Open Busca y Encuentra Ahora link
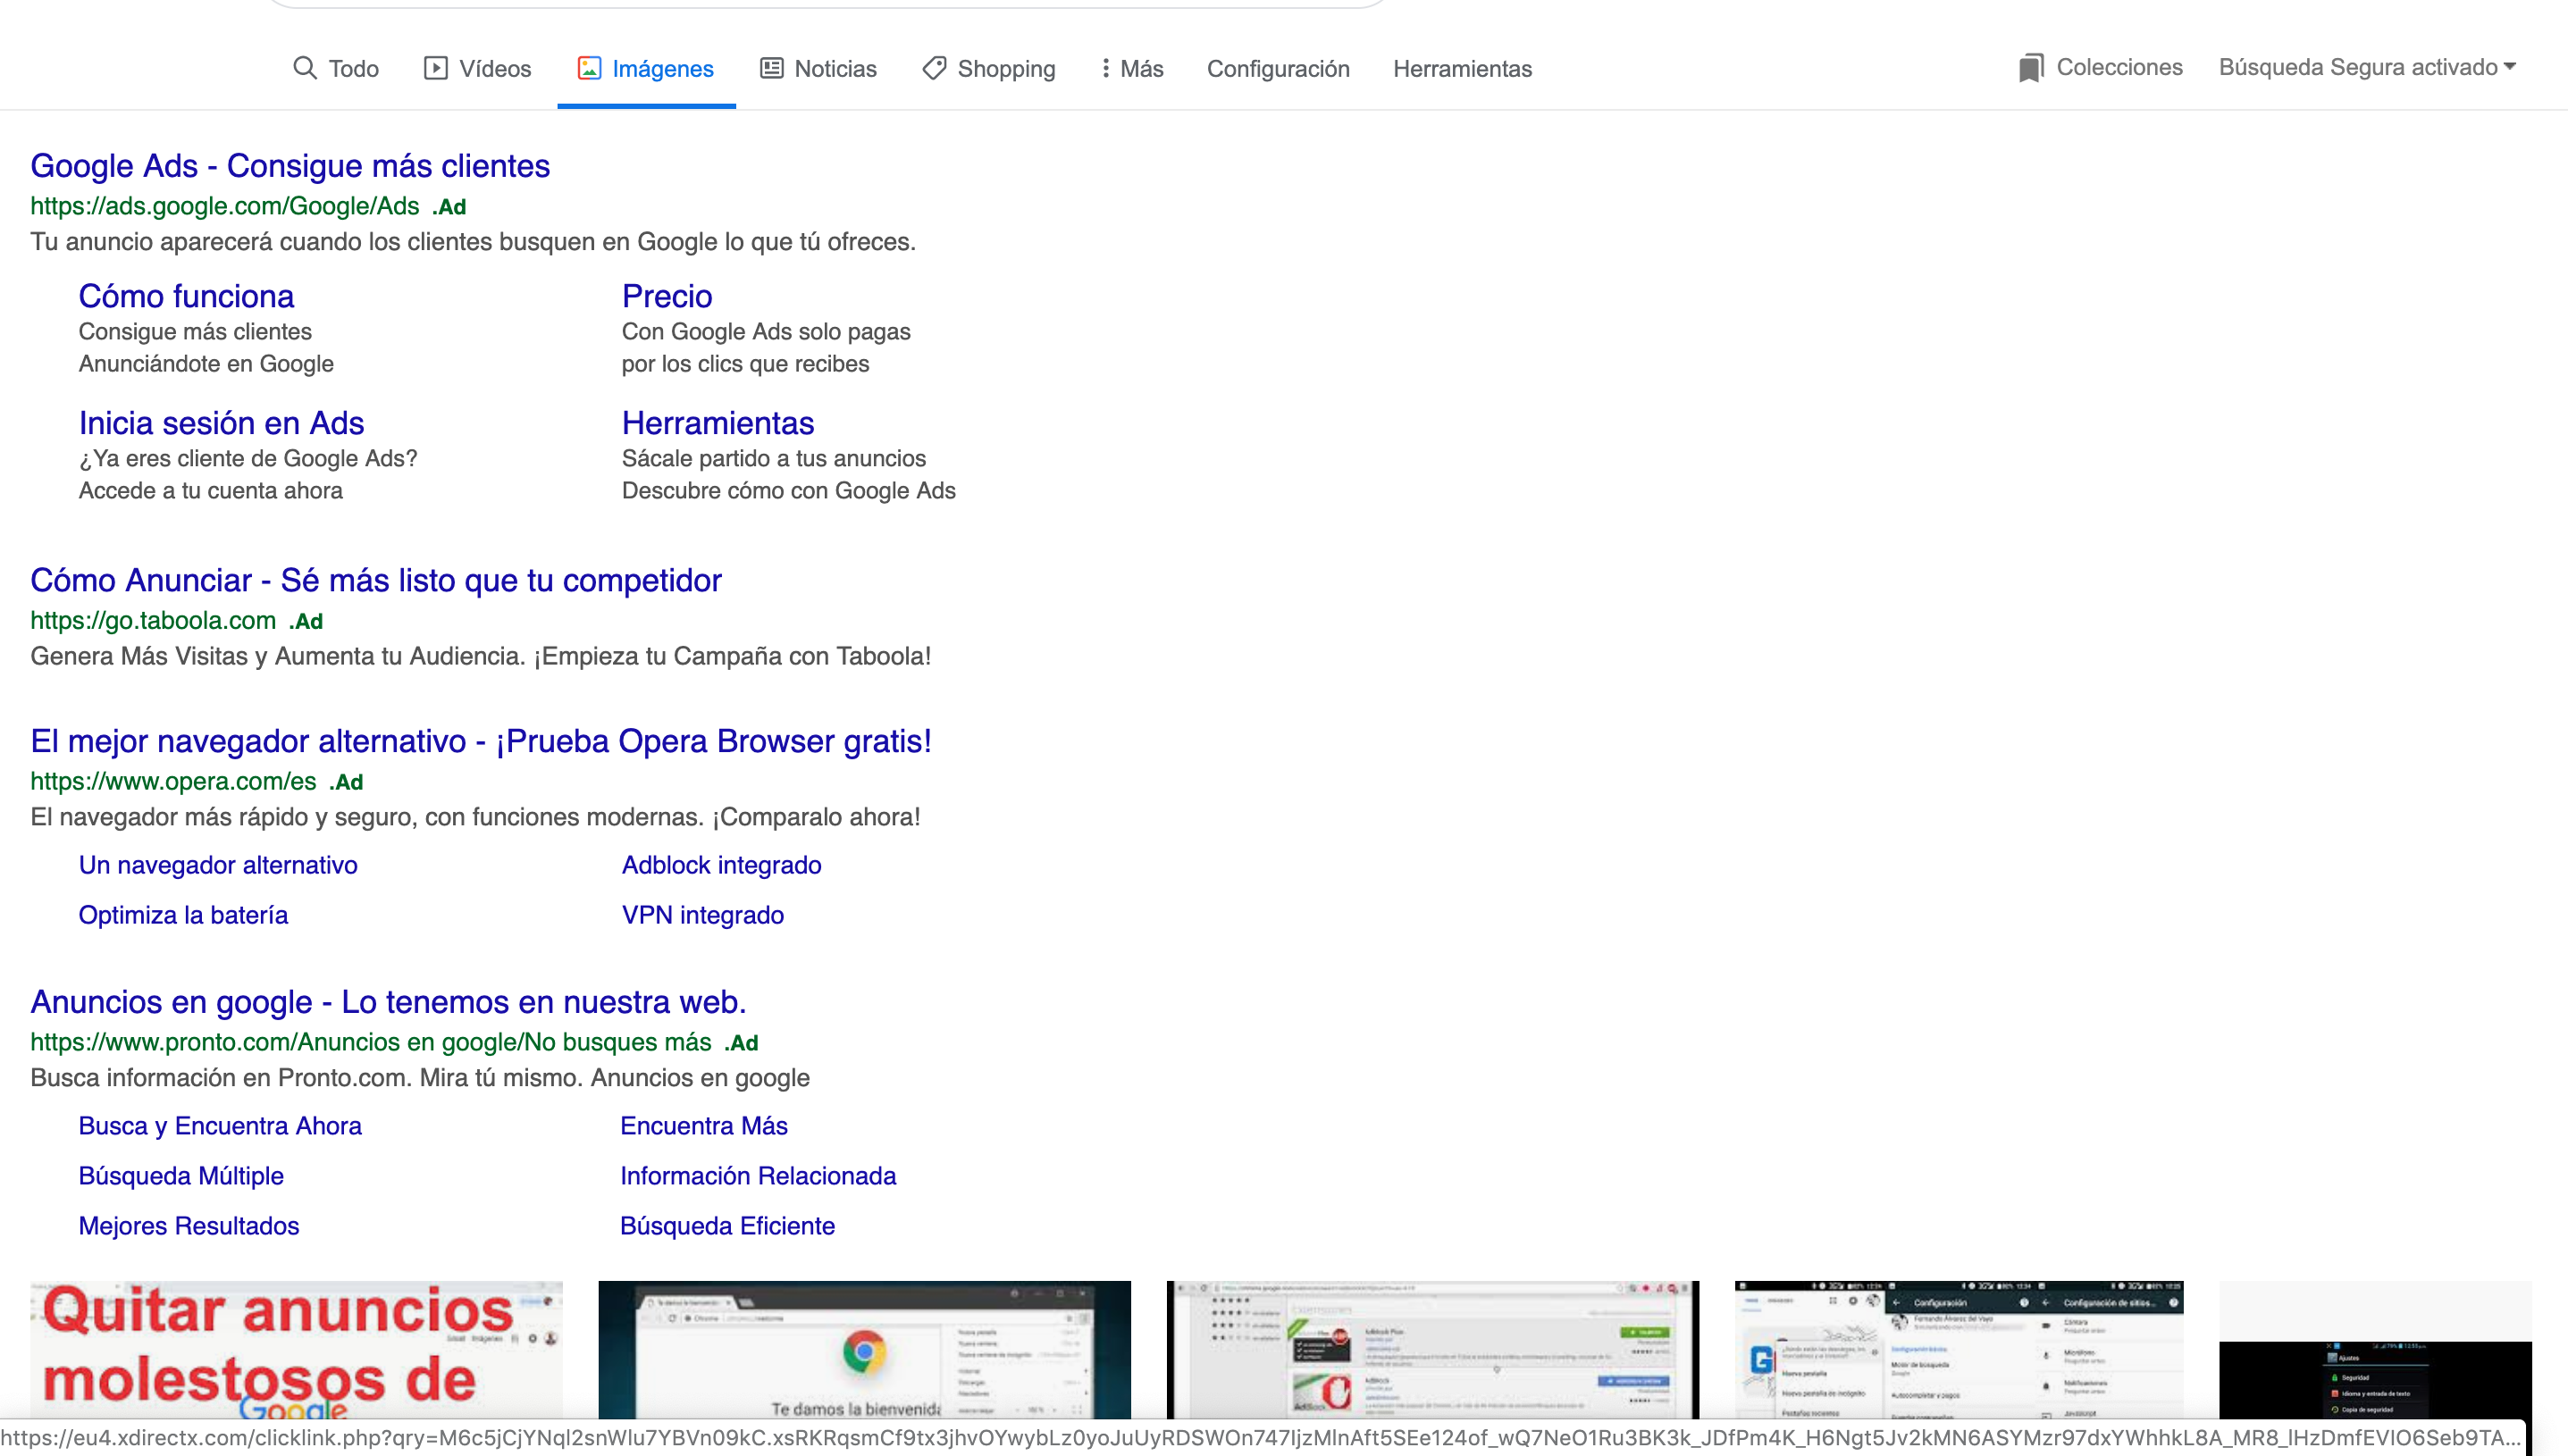2568x1456 pixels. point(220,1126)
